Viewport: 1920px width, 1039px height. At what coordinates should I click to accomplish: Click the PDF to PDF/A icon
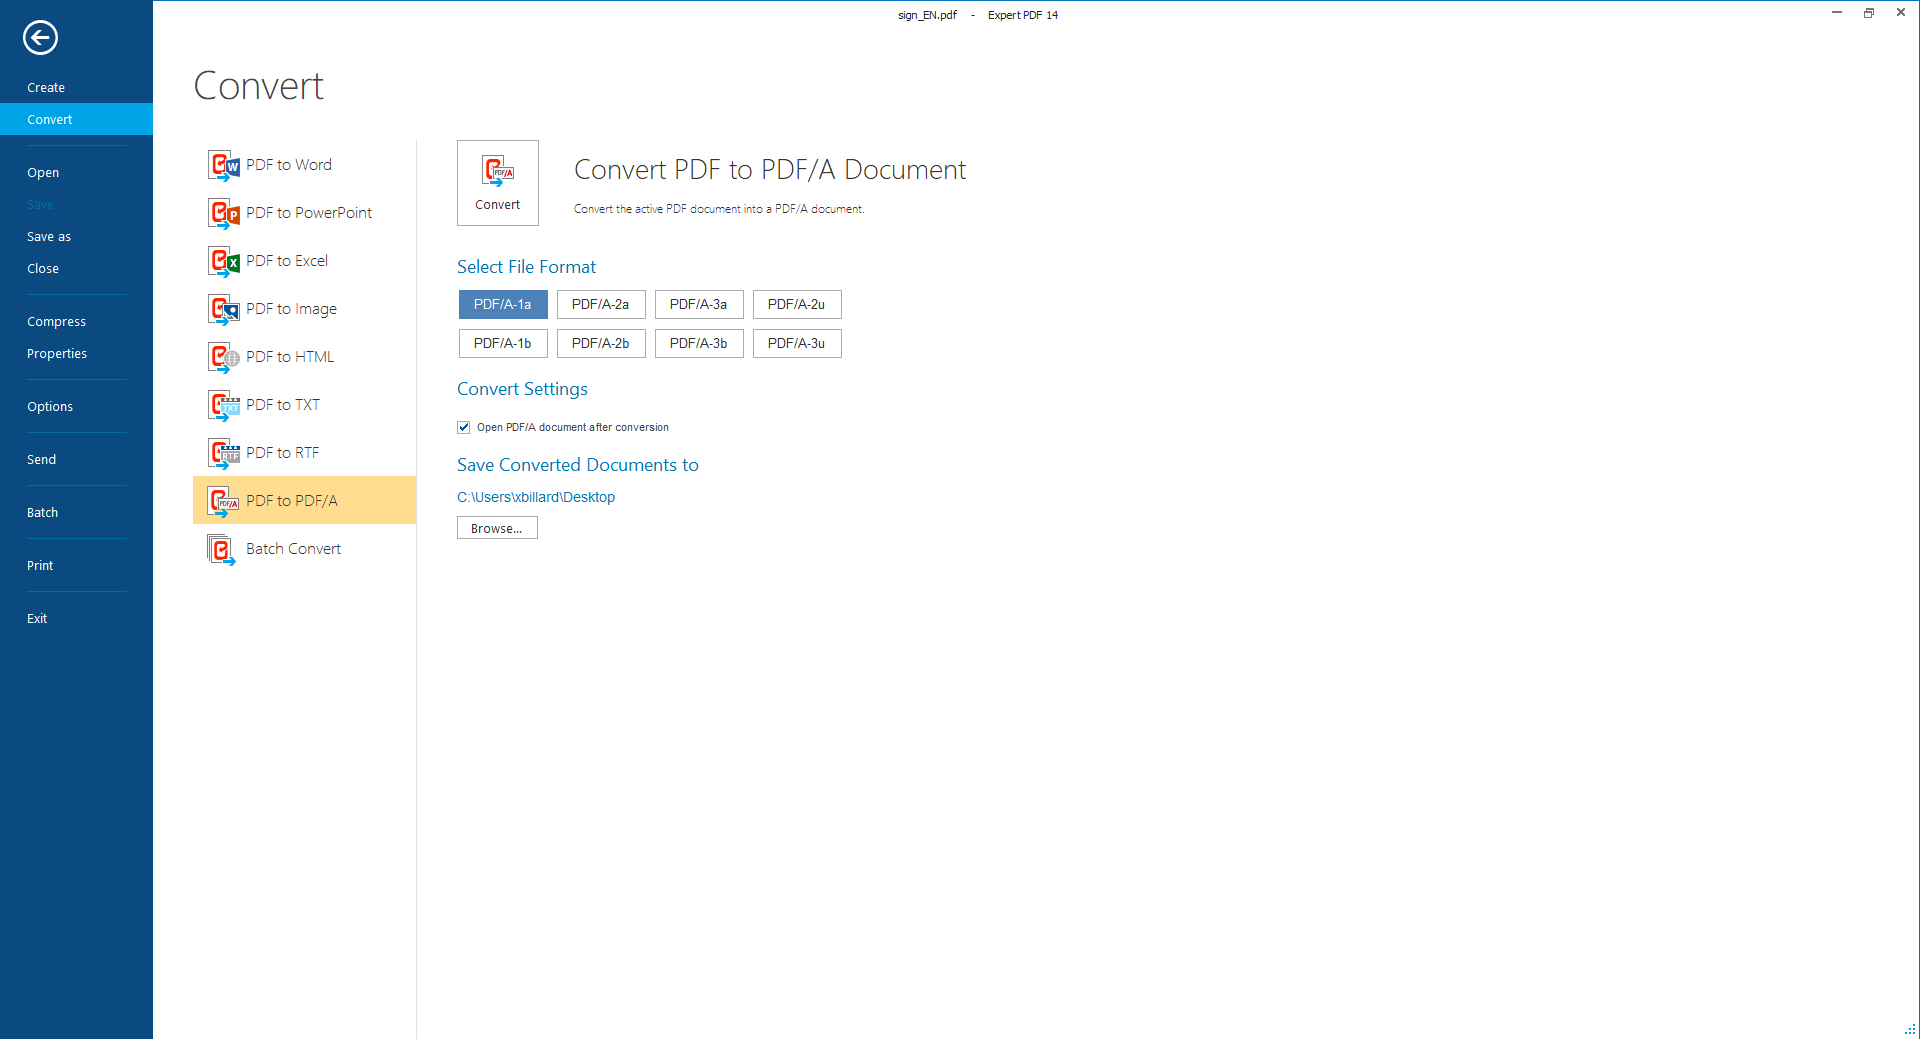point(223,501)
